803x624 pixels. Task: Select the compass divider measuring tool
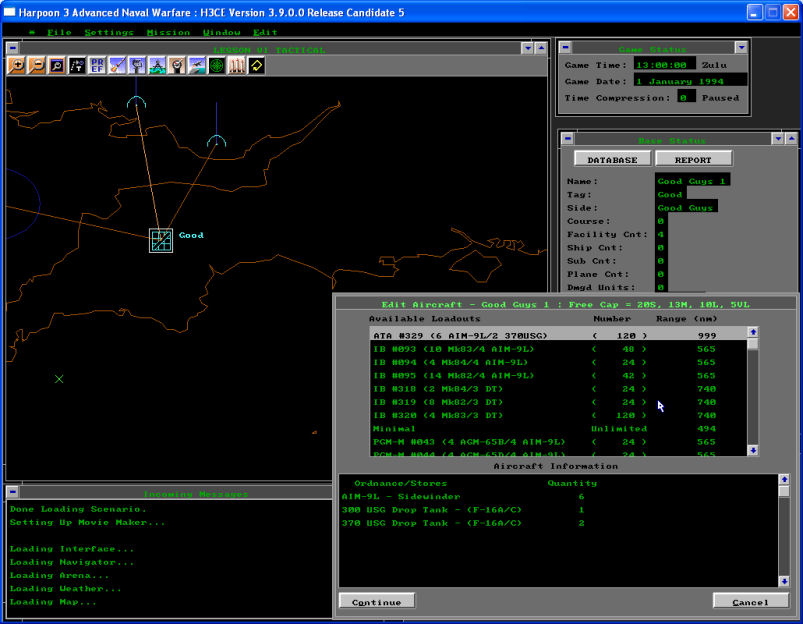click(x=157, y=66)
